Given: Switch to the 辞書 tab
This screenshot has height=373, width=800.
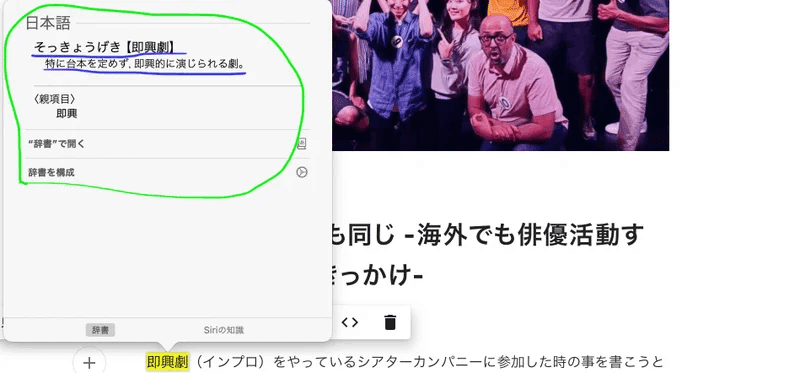Looking at the screenshot, I should click(100, 330).
